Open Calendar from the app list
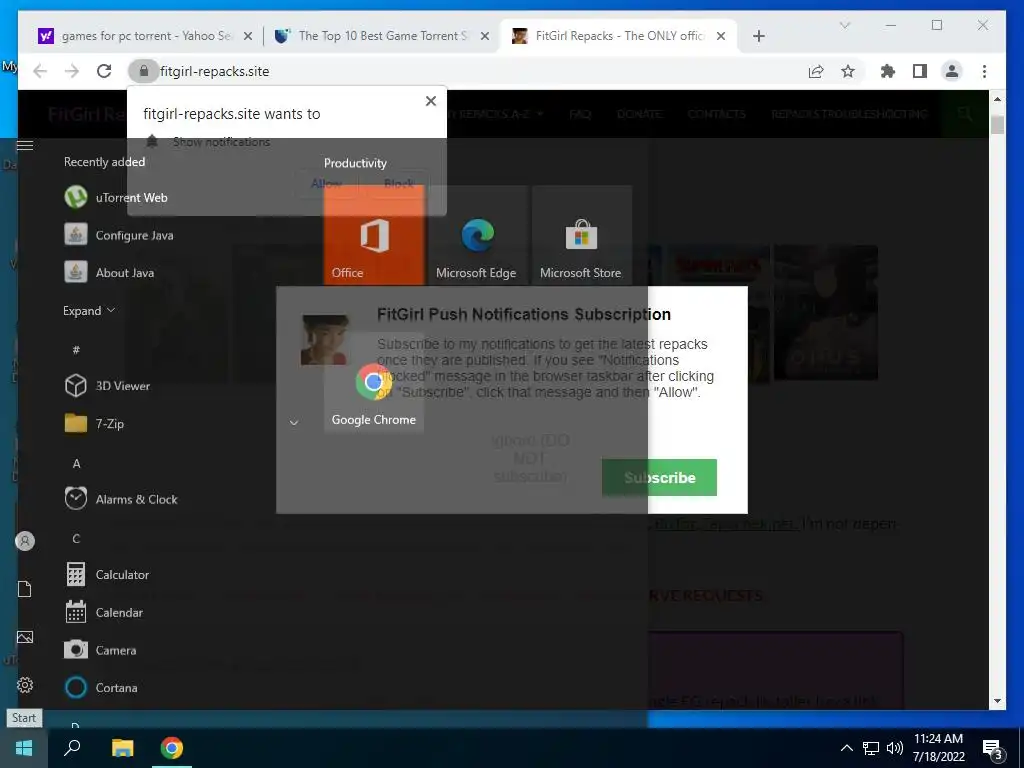 [104, 613]
